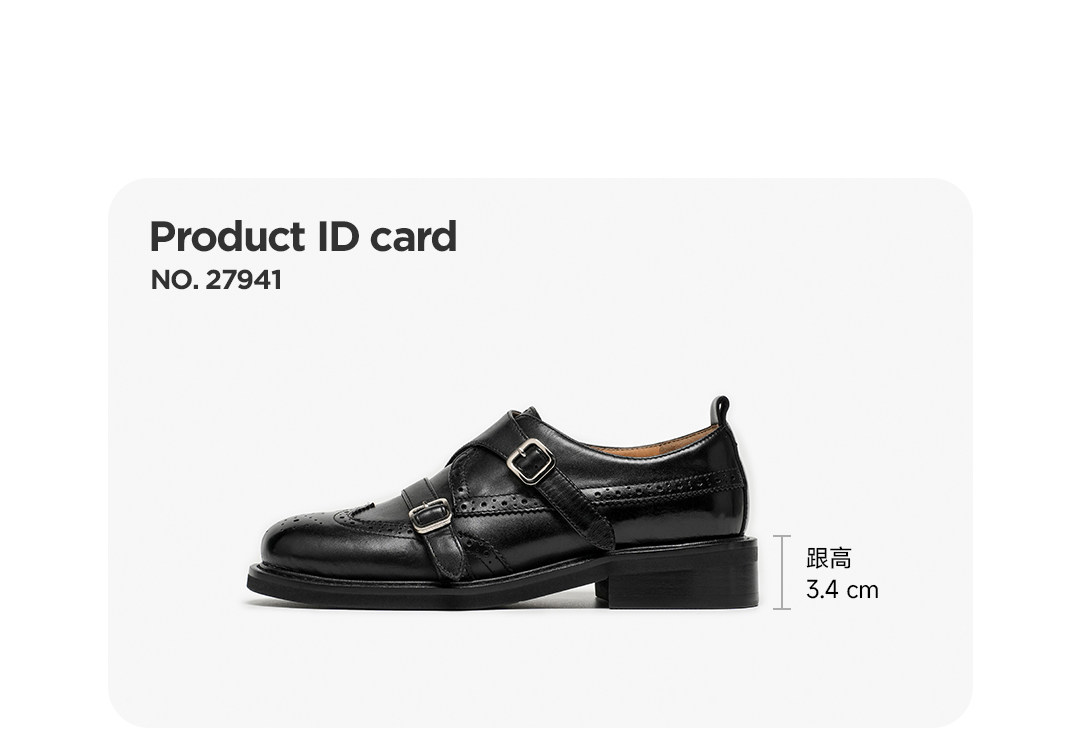Click the pull tab at the shoe's back
Screen dimensions: 1080x747
pos(720,410)
